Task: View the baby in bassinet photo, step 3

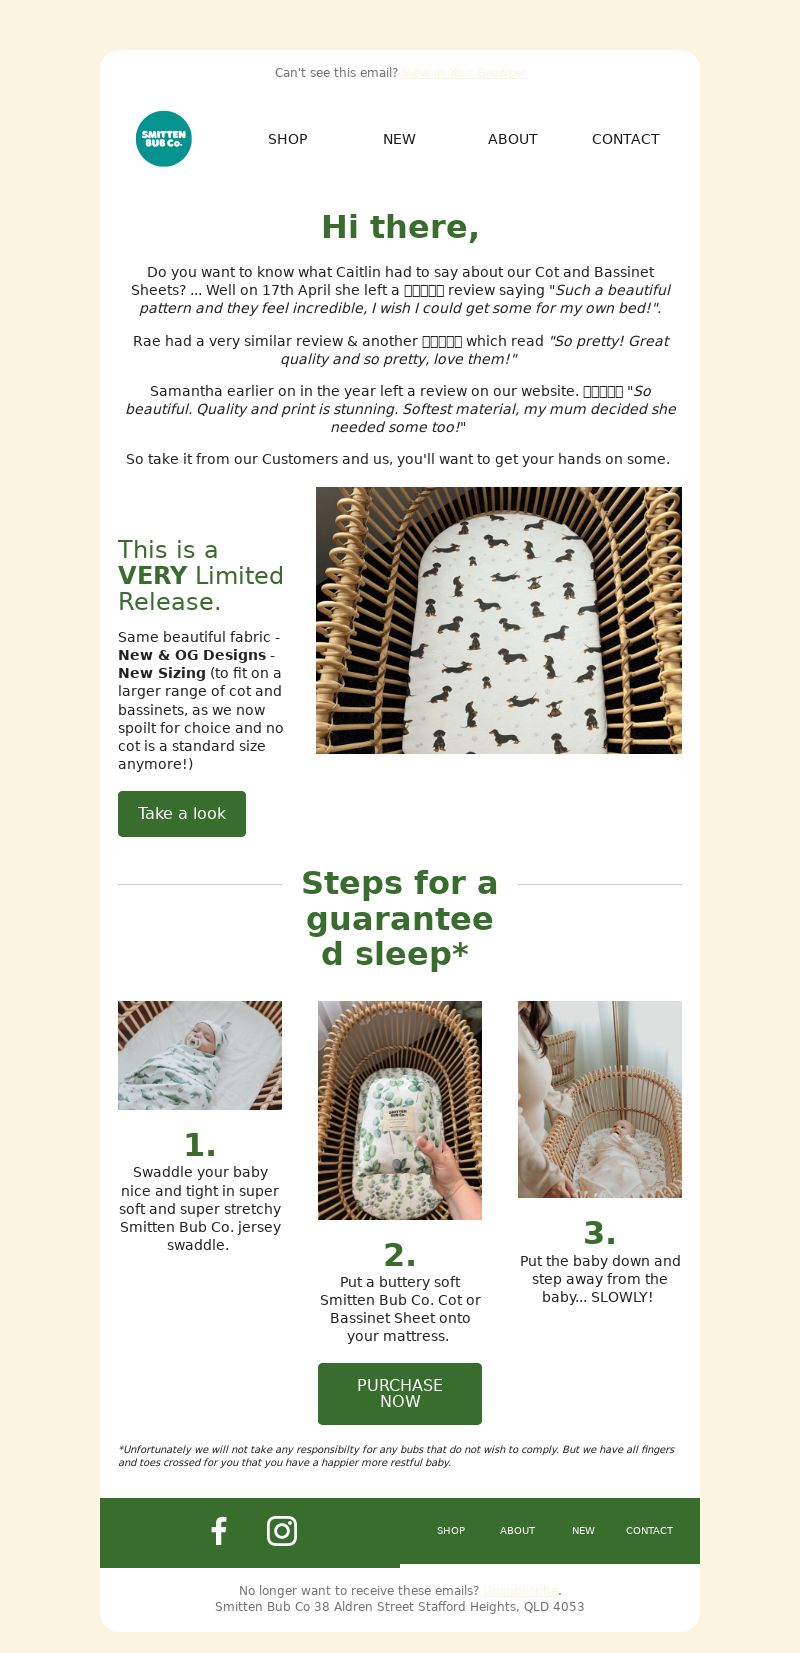Action: [x=600, y=1099]
